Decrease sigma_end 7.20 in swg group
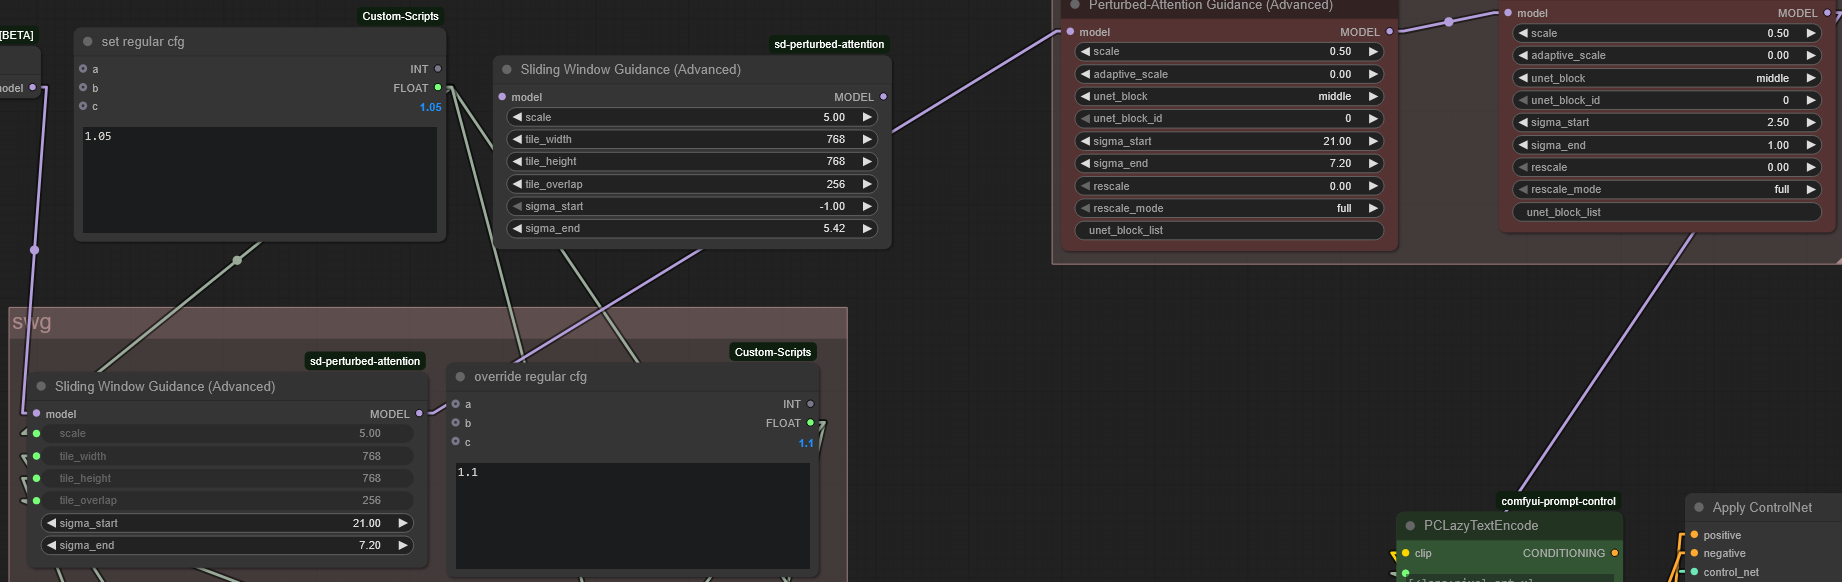1842x582 pixels. [x=51, y=545]
